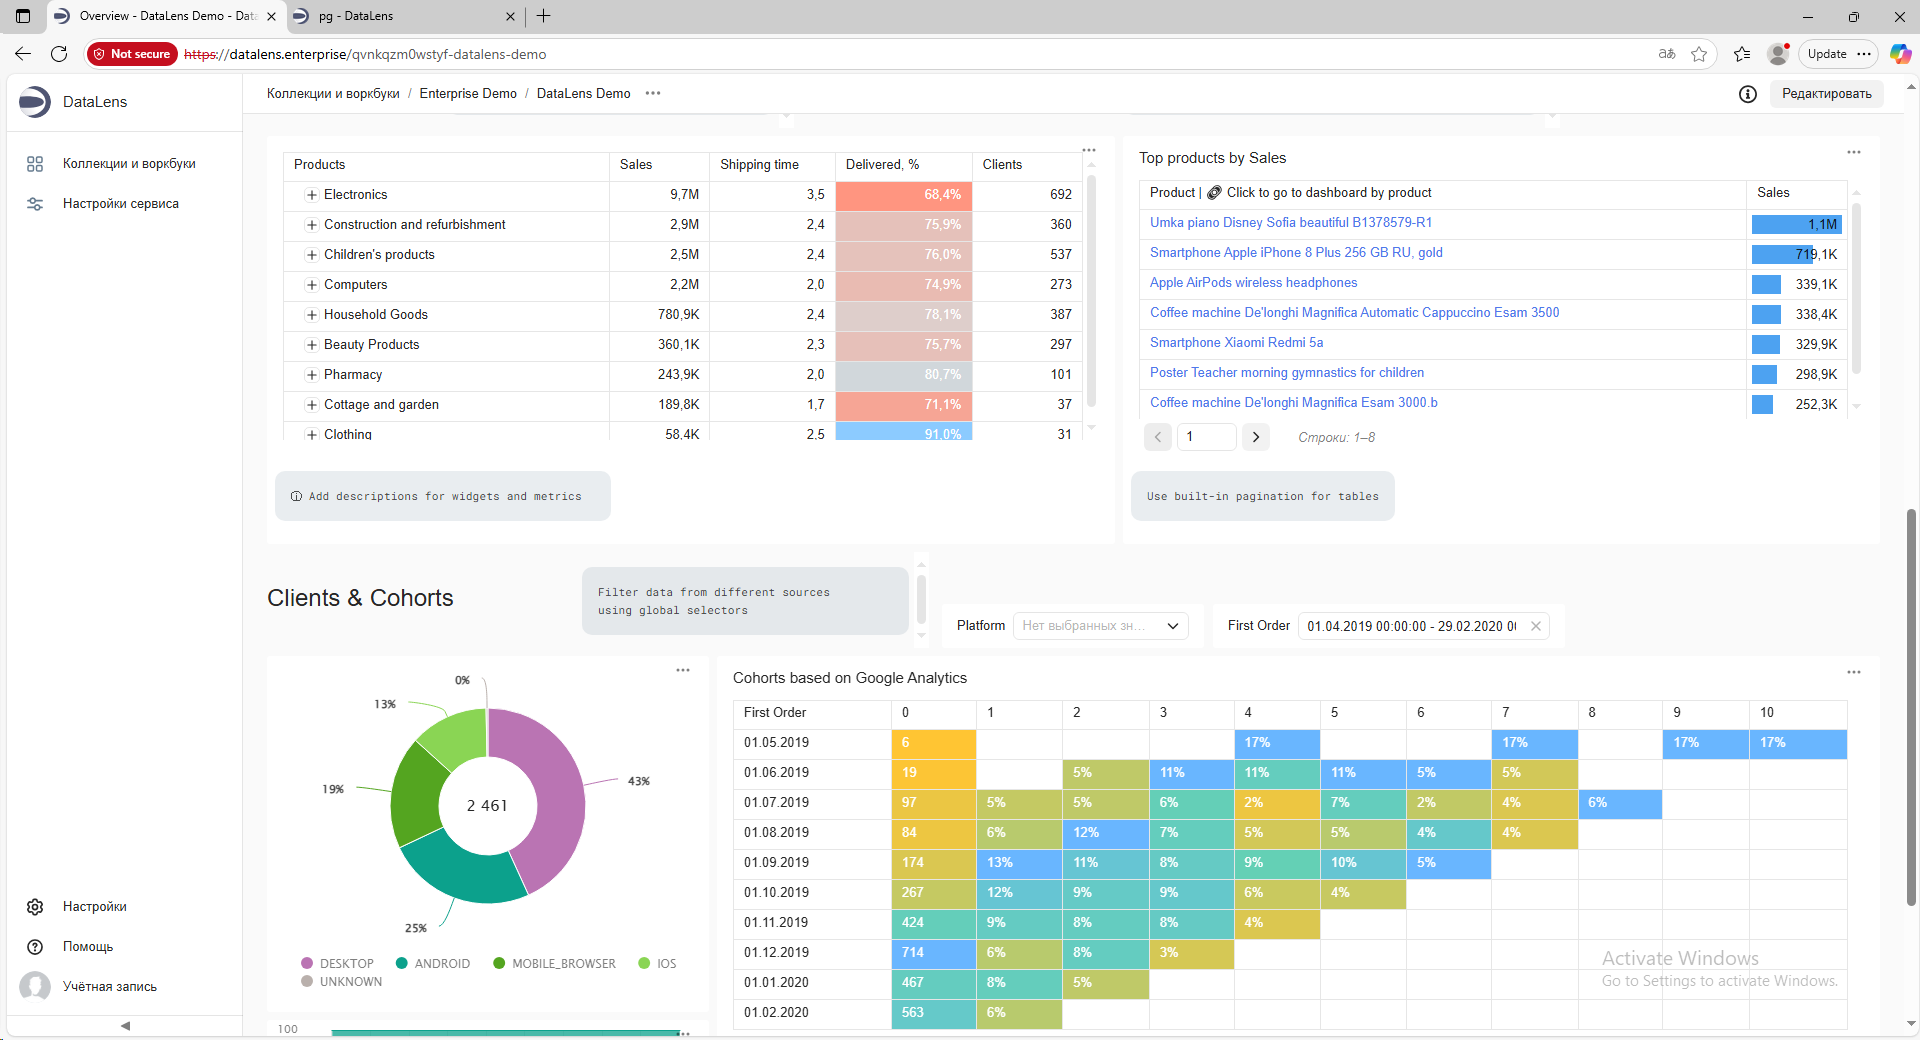Viewport: 1920px width, 1040px height.
Task: Open the donut chart widget options menu
Action: (x=683, y=671)
